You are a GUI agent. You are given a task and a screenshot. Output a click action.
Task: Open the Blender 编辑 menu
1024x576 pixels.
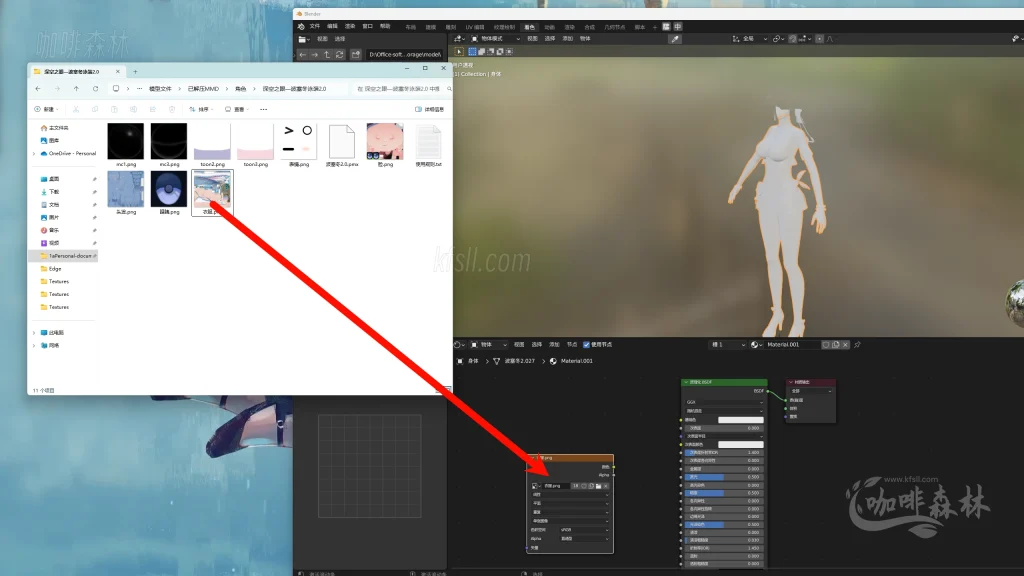tap(332, 27)
